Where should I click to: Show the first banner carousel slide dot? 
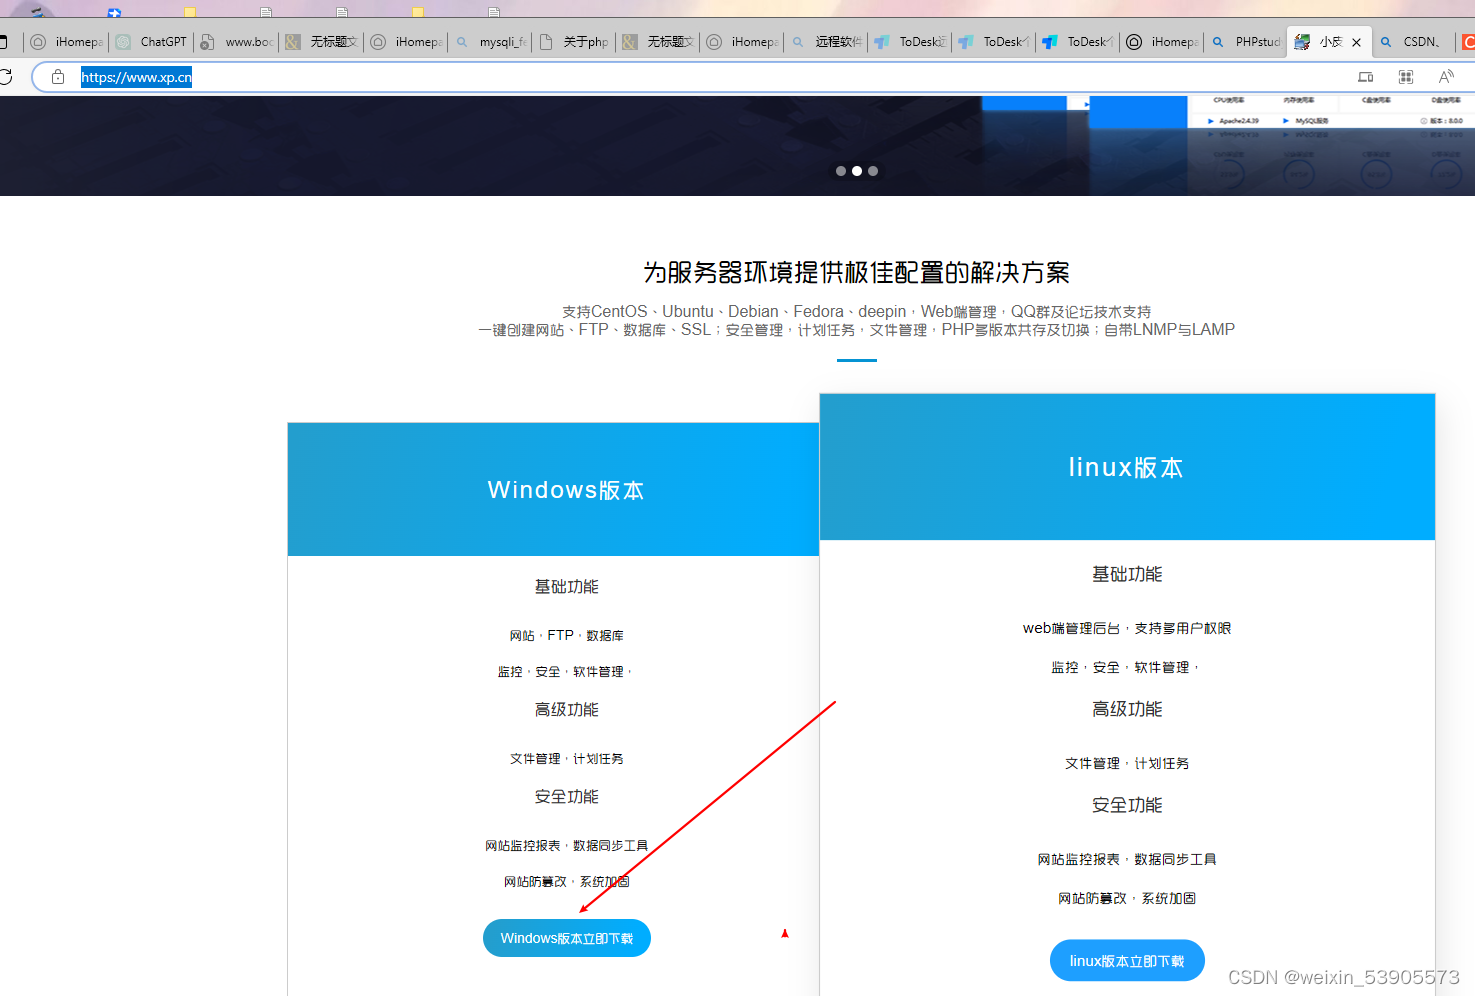coord(841,171)
